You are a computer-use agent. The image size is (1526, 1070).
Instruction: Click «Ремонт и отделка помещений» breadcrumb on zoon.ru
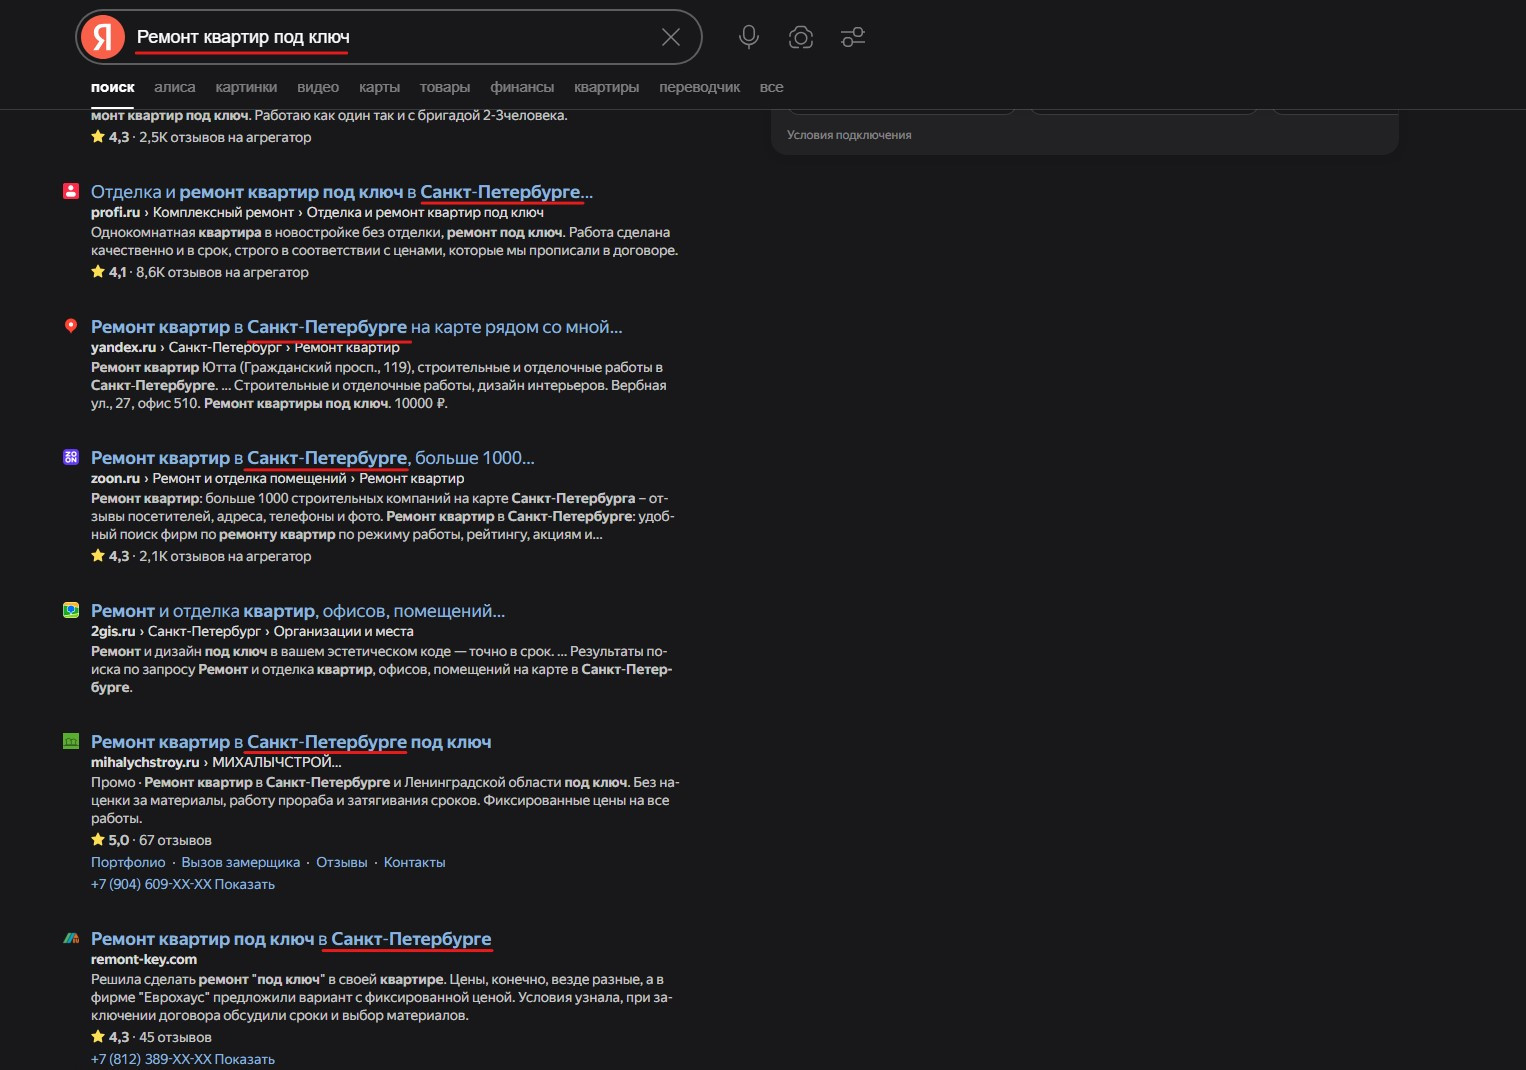pyautogui.click(x=249, y=478)
